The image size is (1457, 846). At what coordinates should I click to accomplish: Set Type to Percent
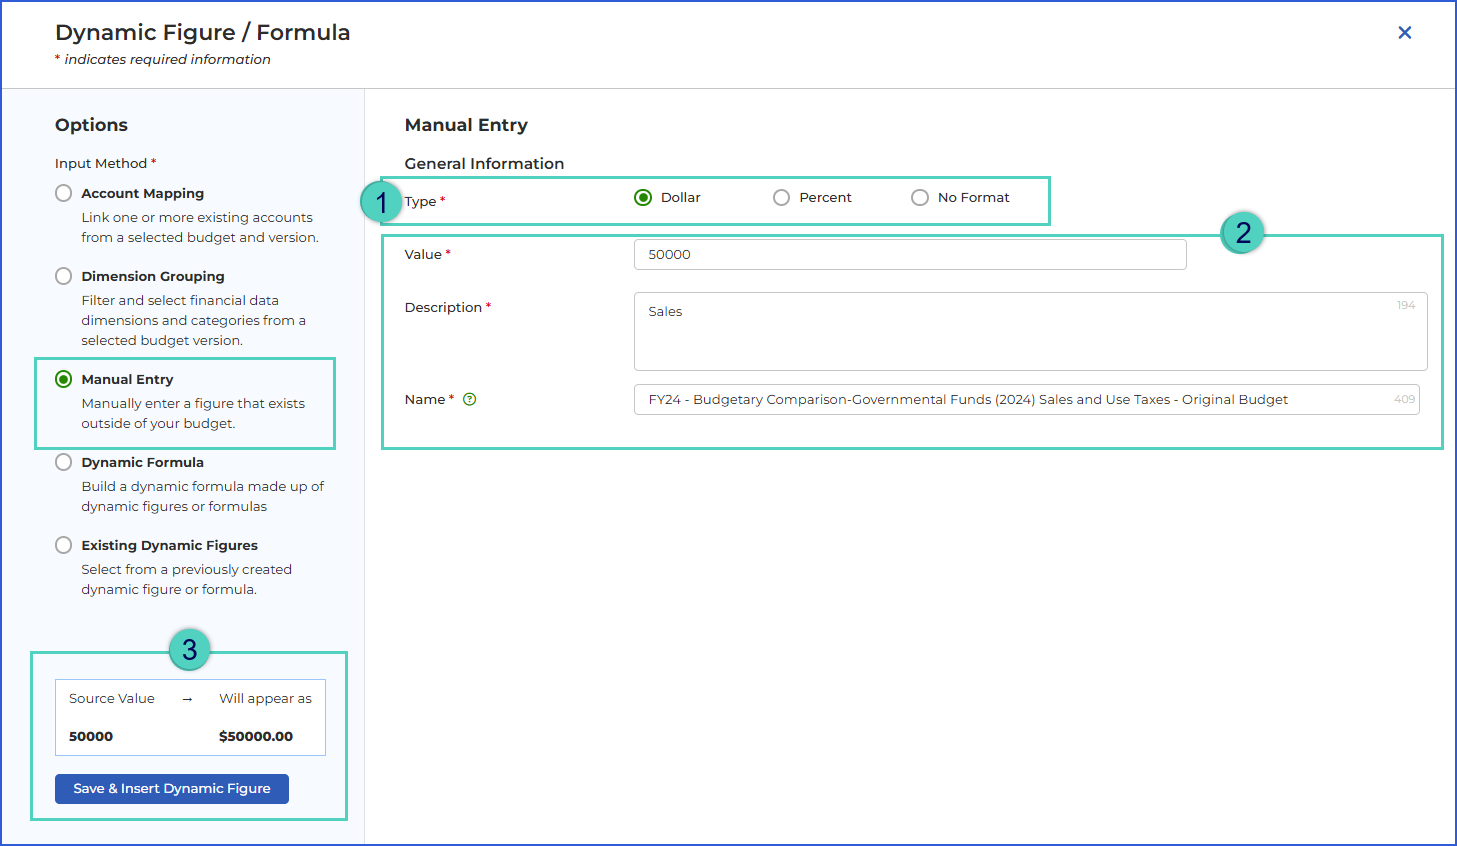(x=781, y=198)
